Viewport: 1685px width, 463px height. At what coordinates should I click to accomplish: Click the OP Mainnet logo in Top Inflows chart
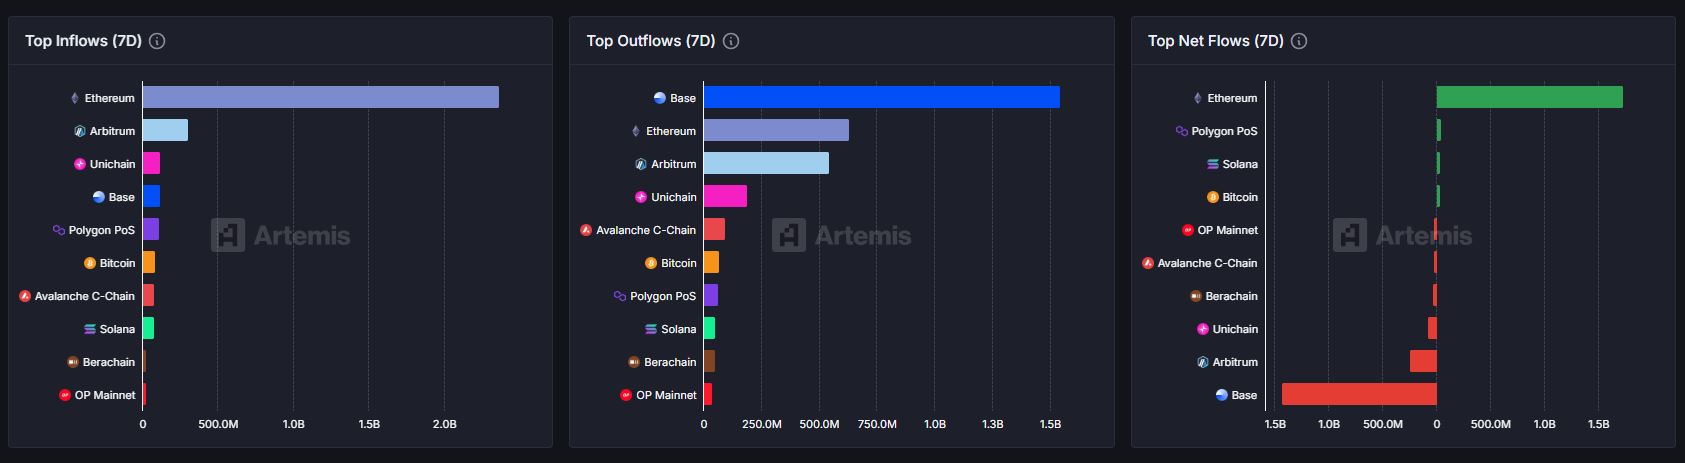click(x=65, y=395)
